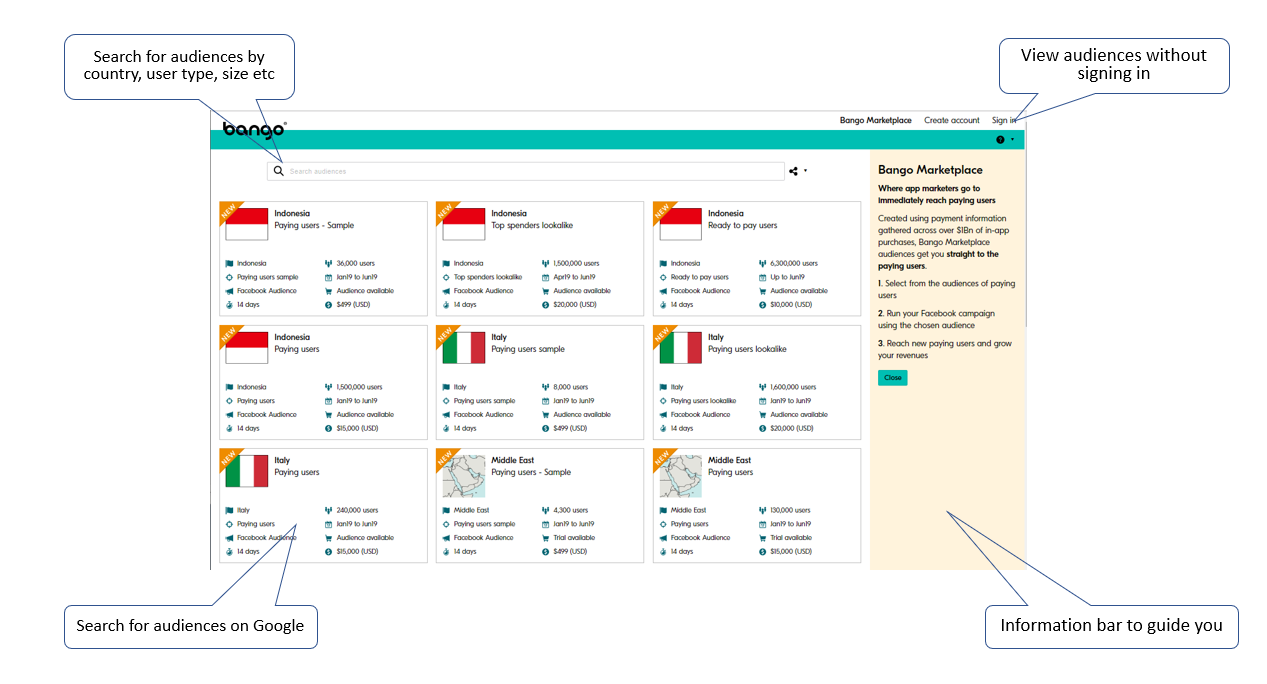Click the '$20,000 (USD)' price in Indonesia Top spenders card
The image size is (1267, 684).
pyautogui.click(x=575, y=304)
